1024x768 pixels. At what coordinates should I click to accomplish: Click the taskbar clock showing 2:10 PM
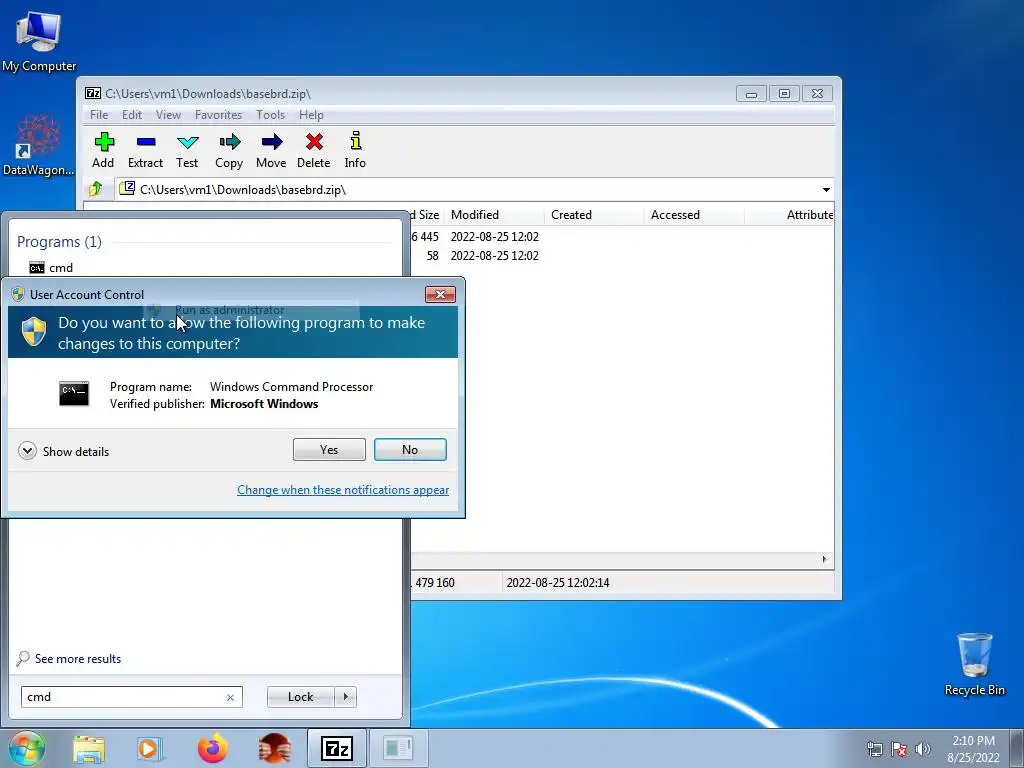973,749
